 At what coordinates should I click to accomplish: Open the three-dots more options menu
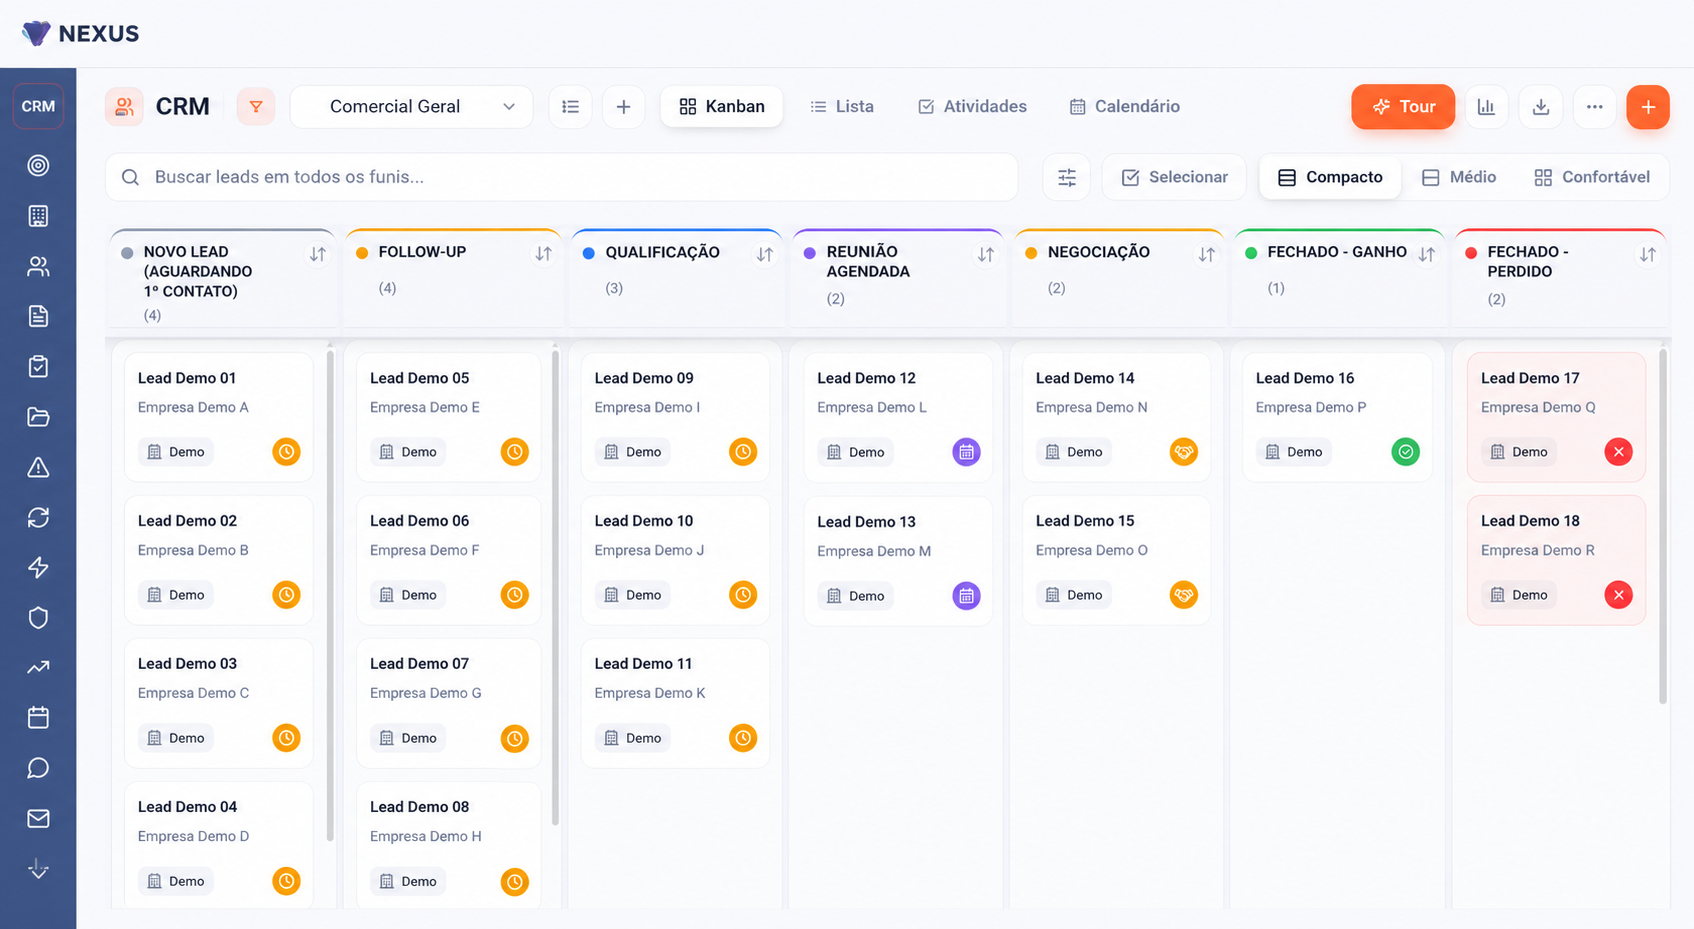point(1594,107)
